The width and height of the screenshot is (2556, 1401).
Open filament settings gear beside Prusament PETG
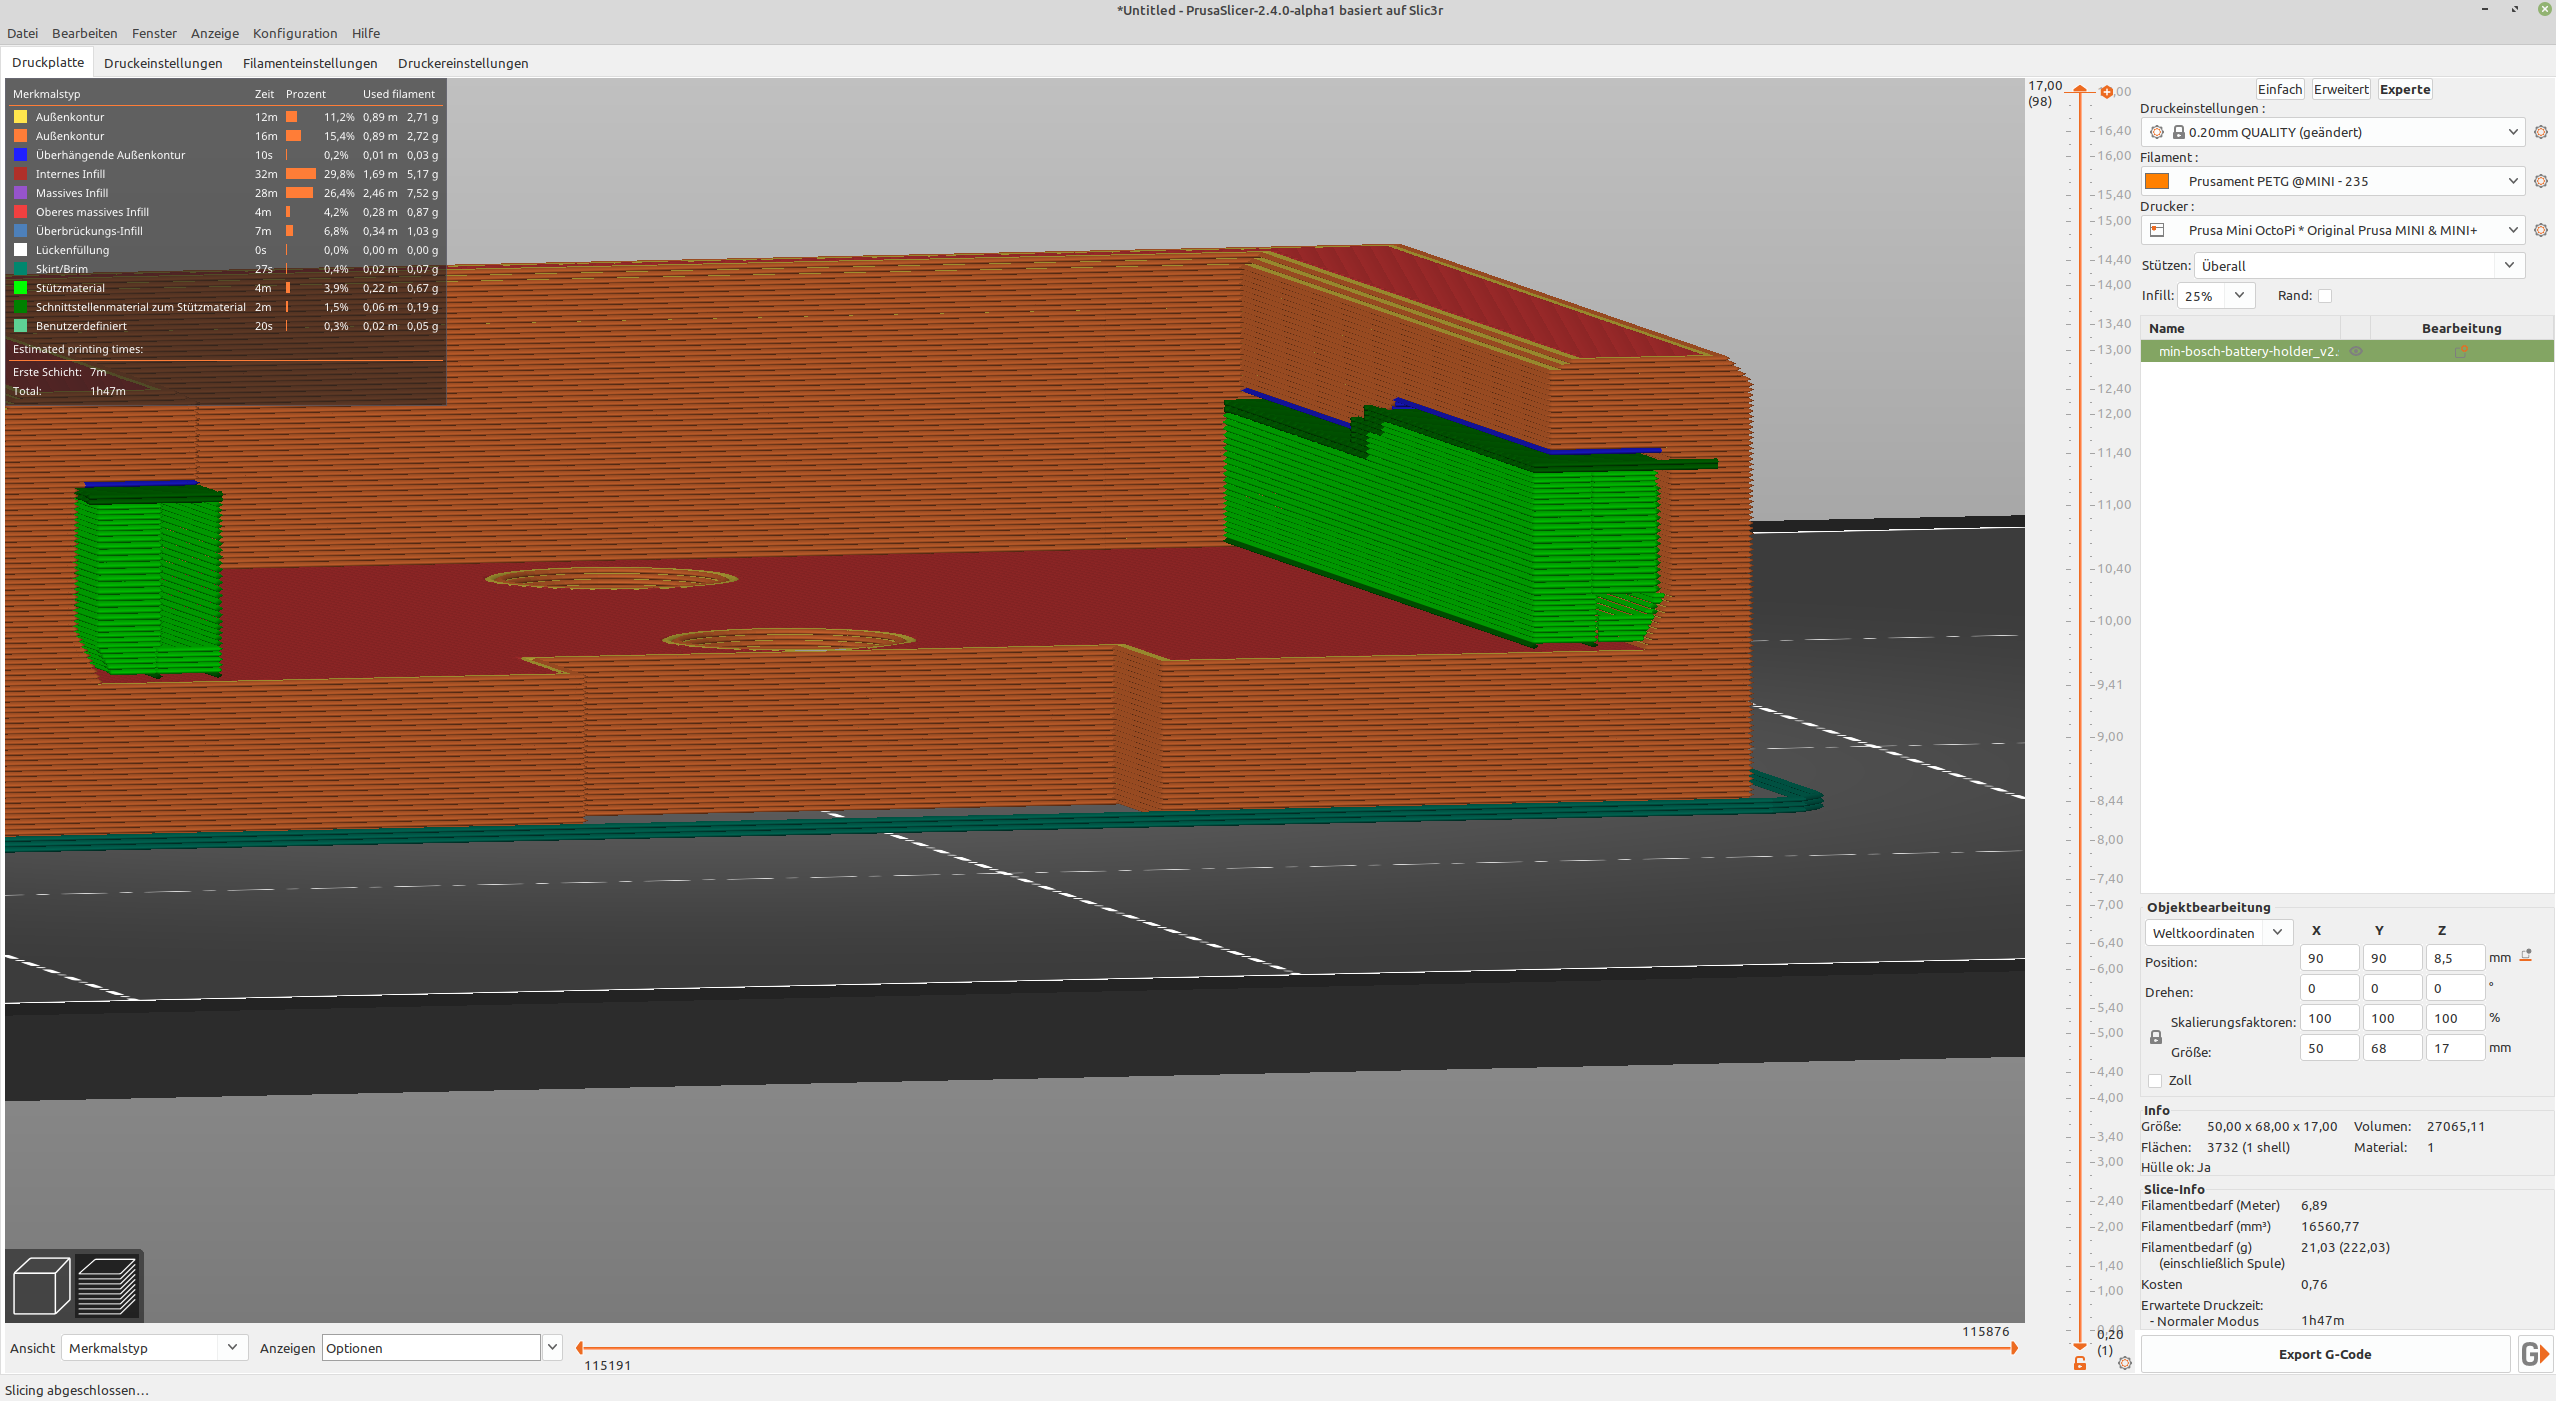[2541, 181]
